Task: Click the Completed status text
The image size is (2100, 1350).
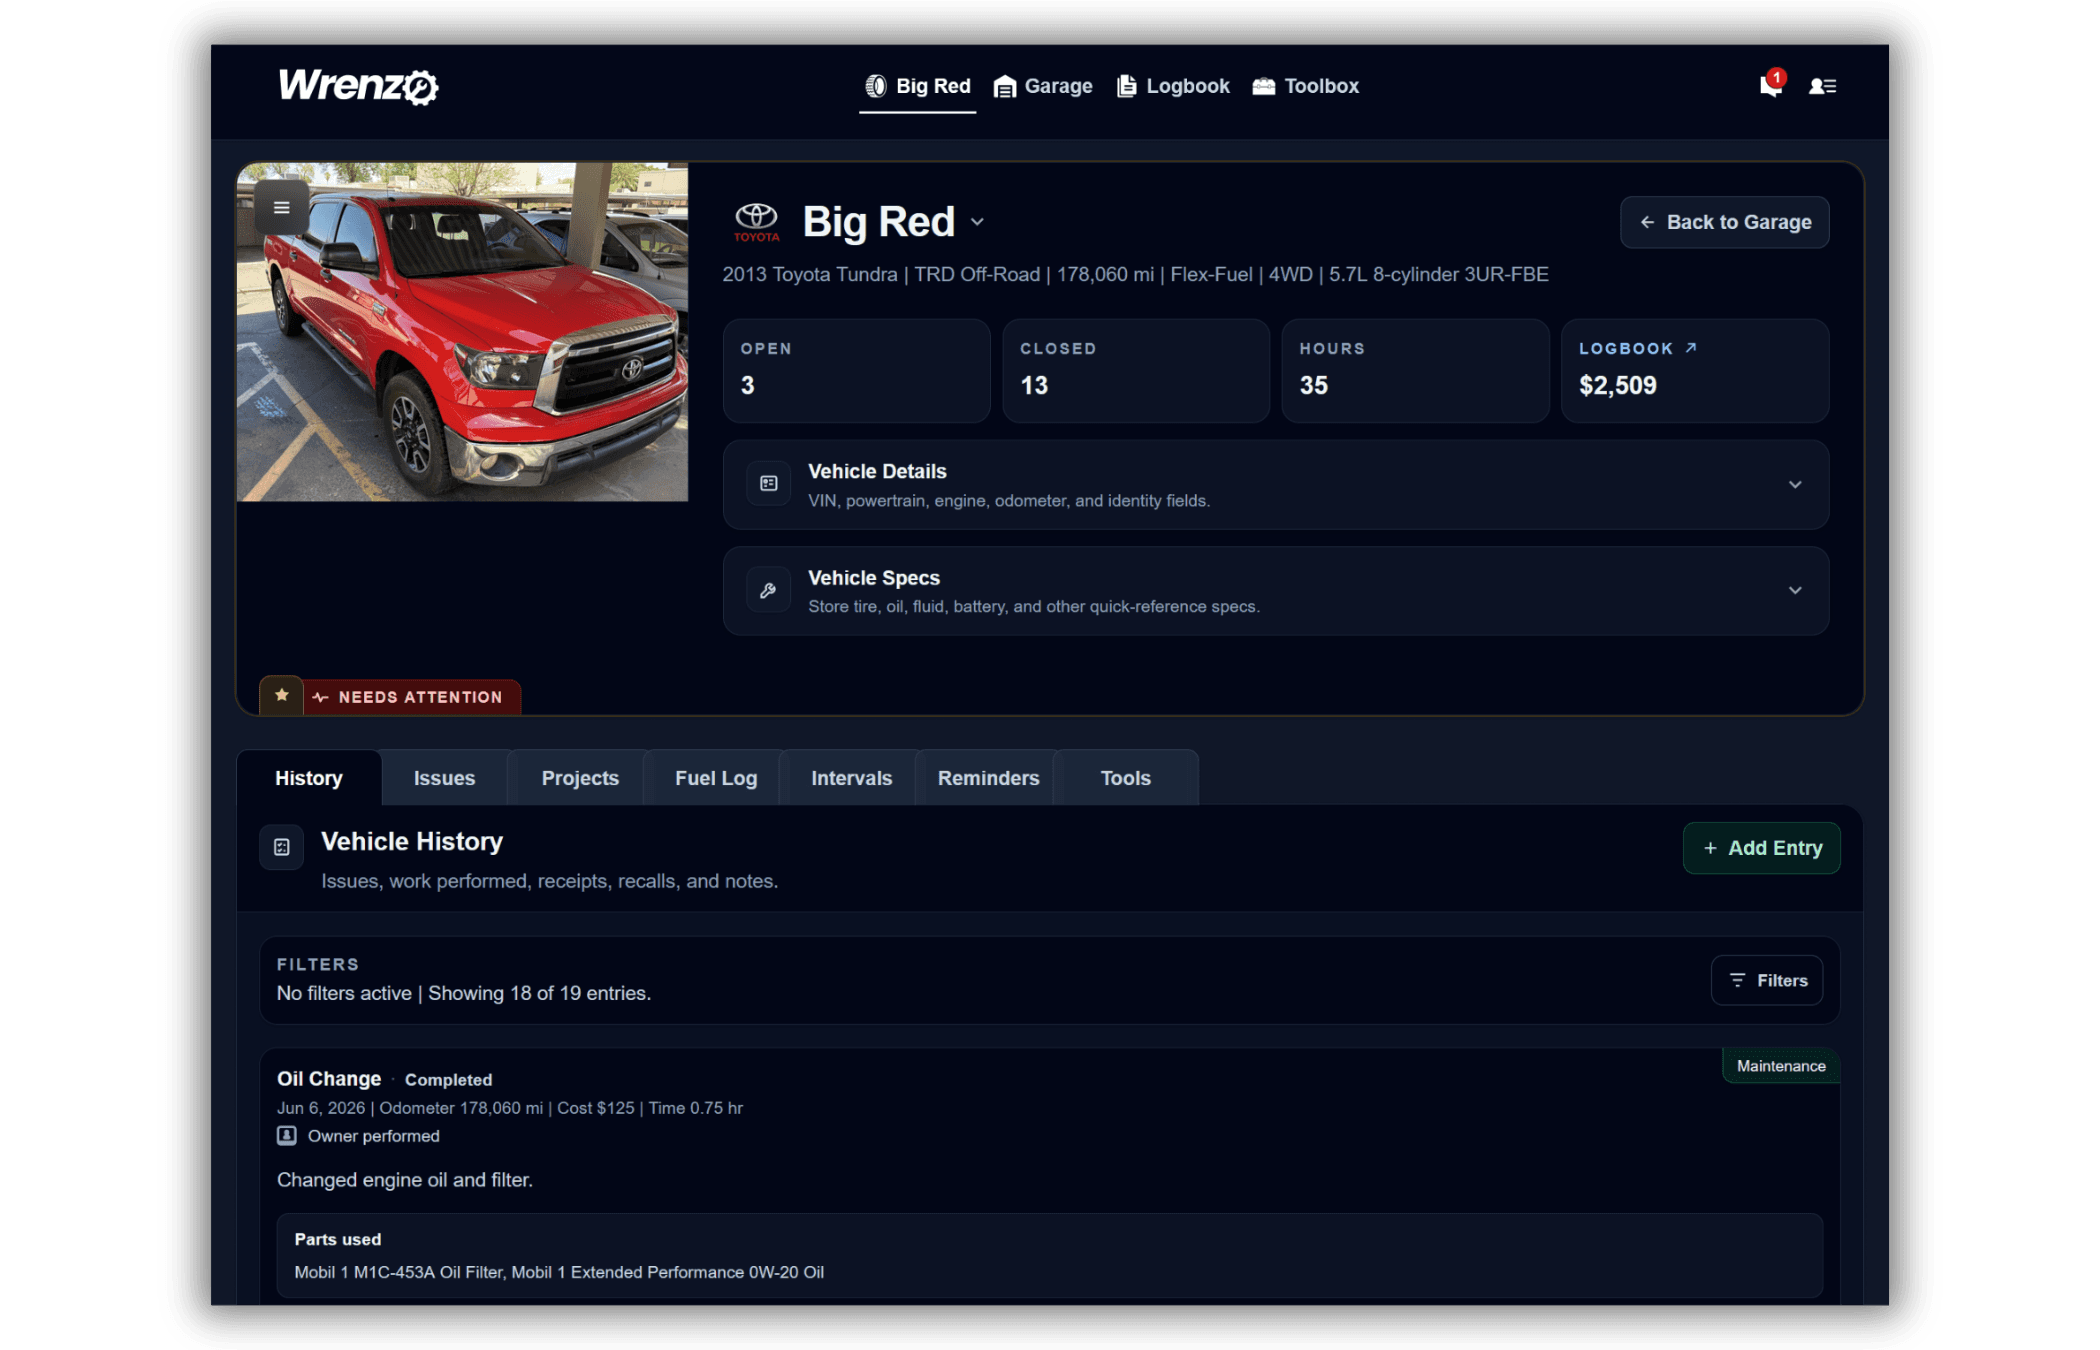Action: (x=448, y=1080)
